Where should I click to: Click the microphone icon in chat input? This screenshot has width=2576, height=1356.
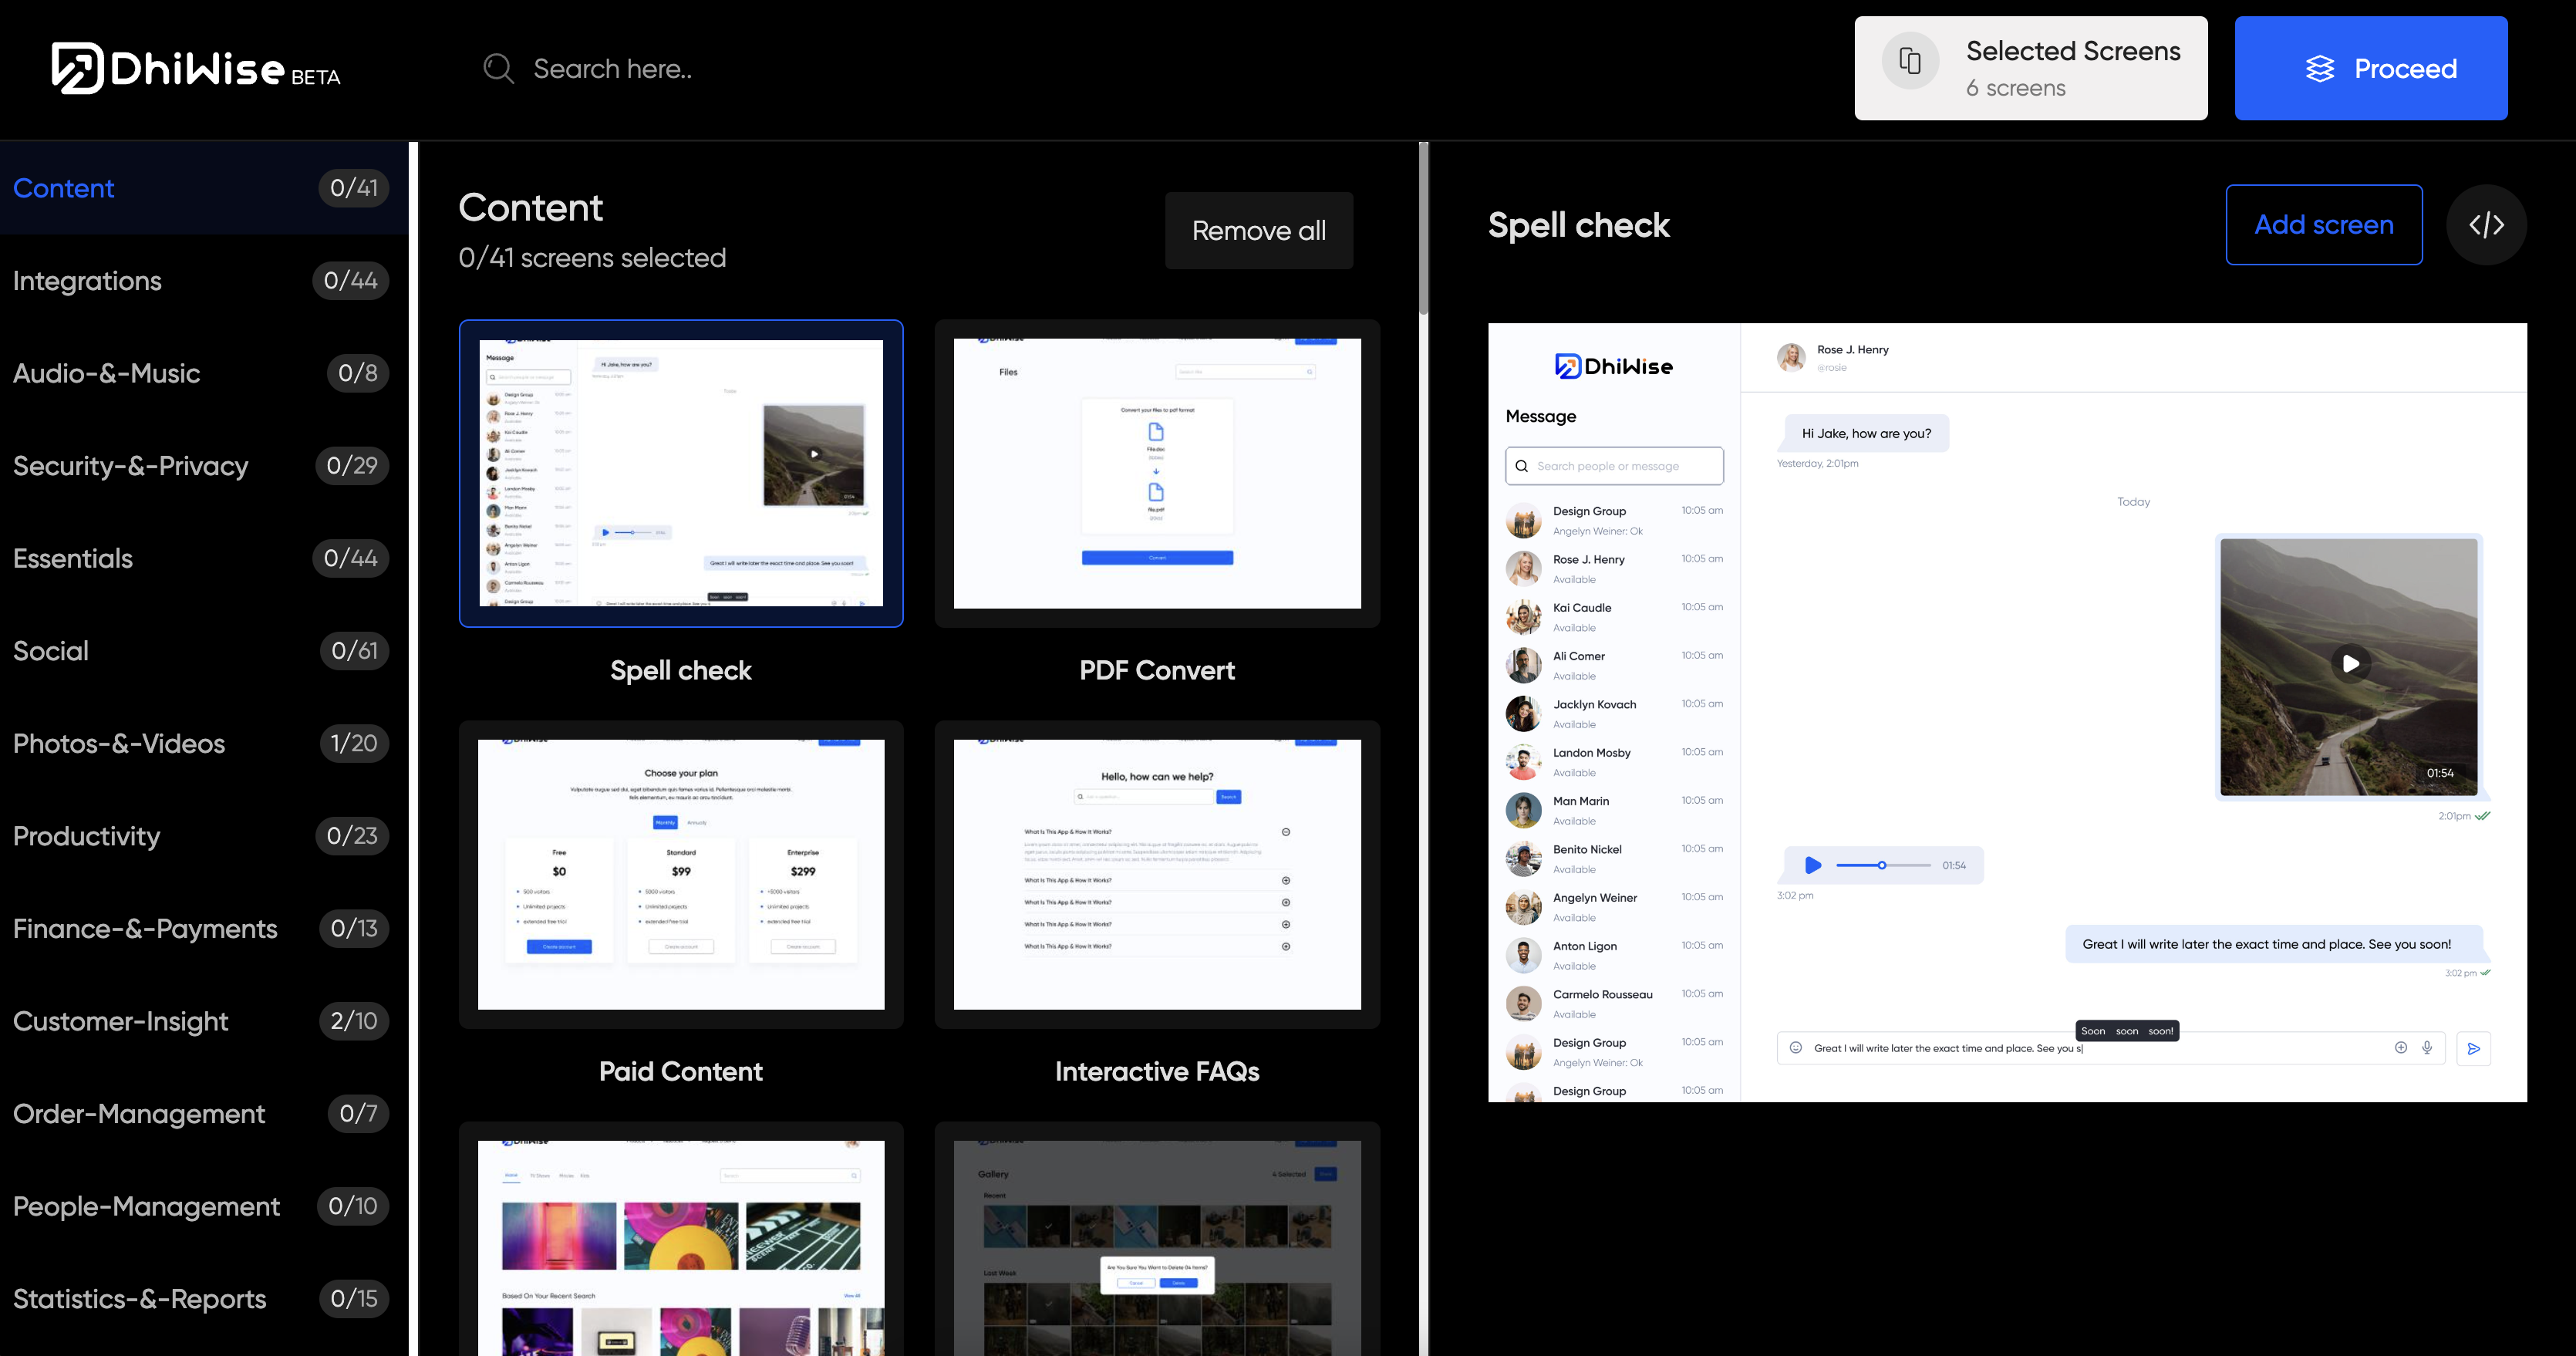coord(2427,1048)
